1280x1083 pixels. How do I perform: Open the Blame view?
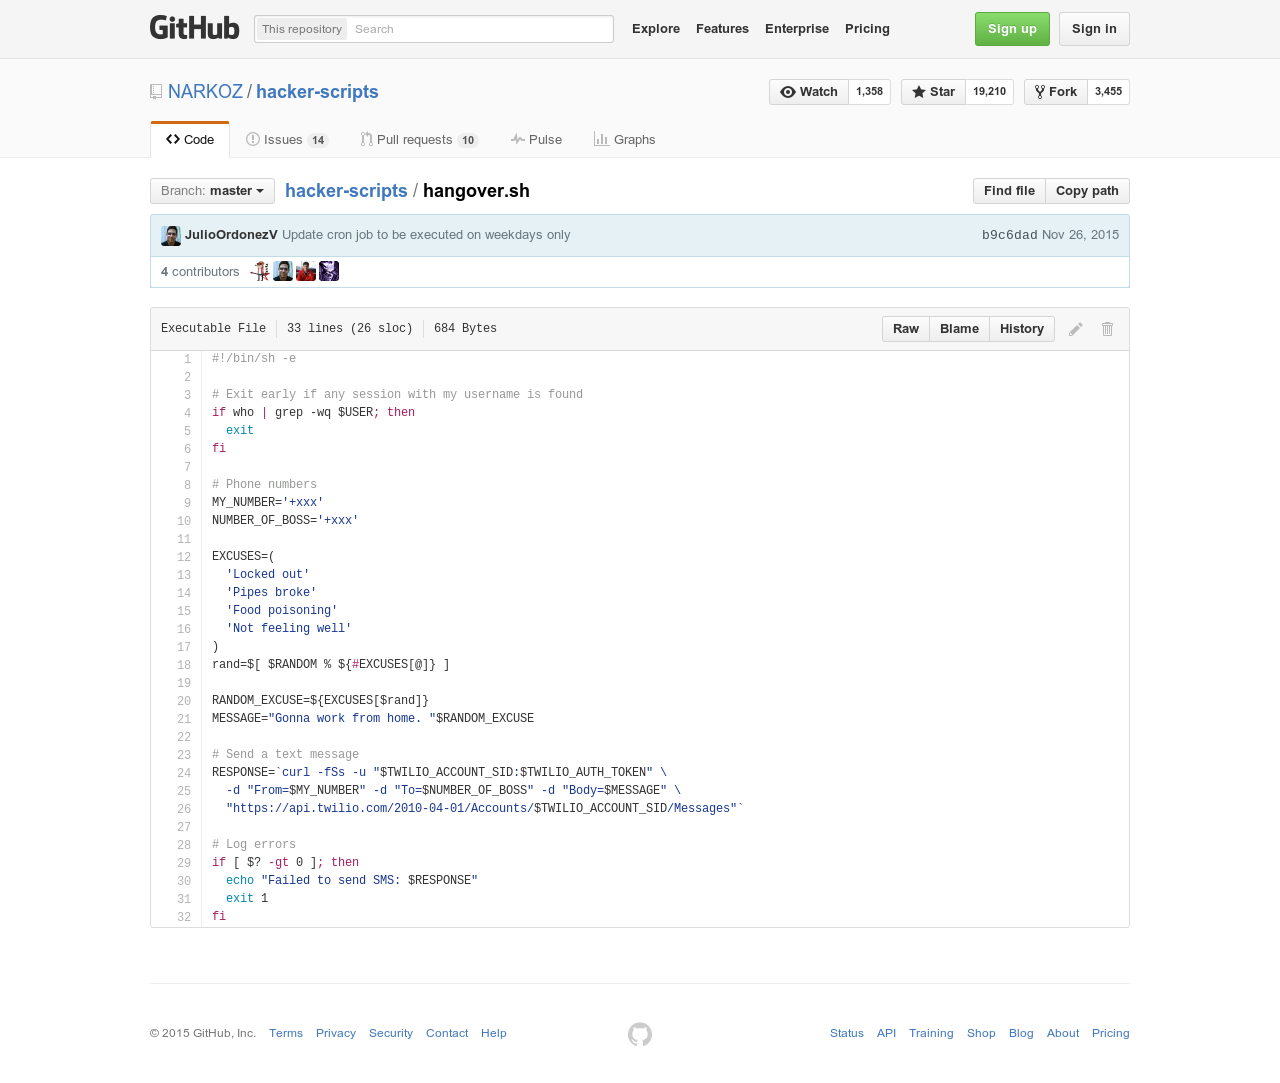pyautogui.click(x=959, y=329)
